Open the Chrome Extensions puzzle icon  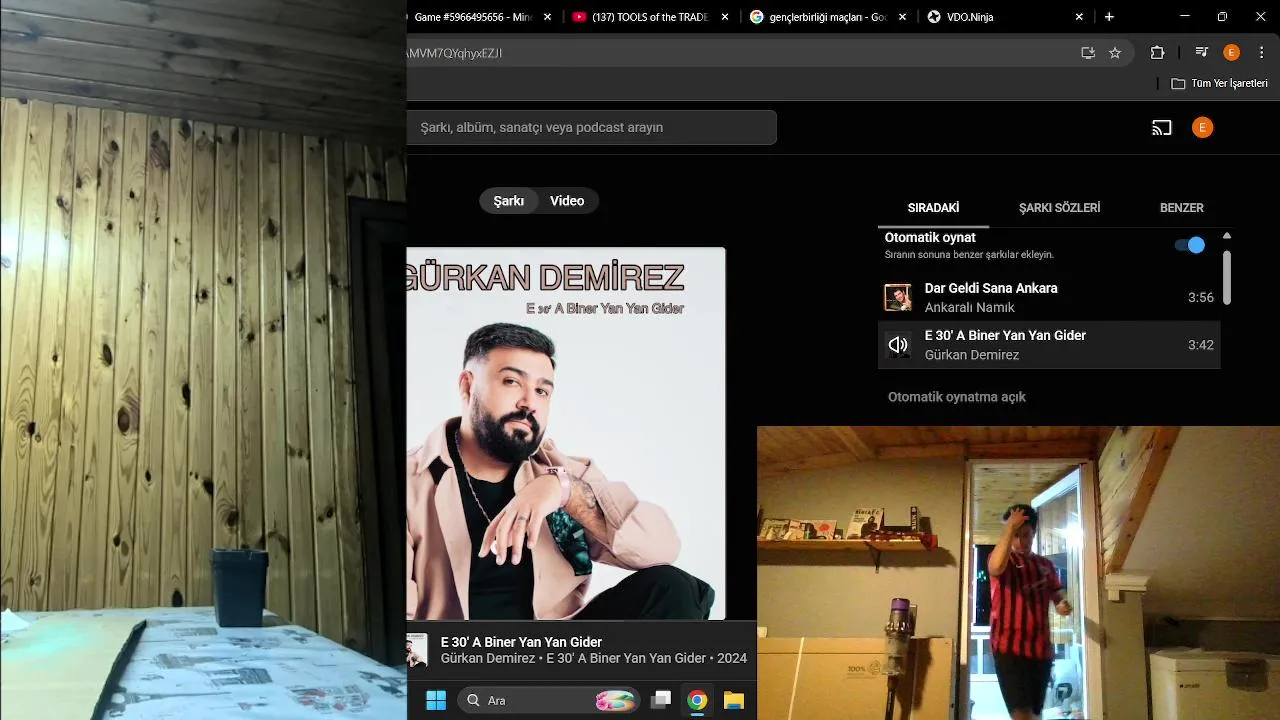[x=1158, y=53]
